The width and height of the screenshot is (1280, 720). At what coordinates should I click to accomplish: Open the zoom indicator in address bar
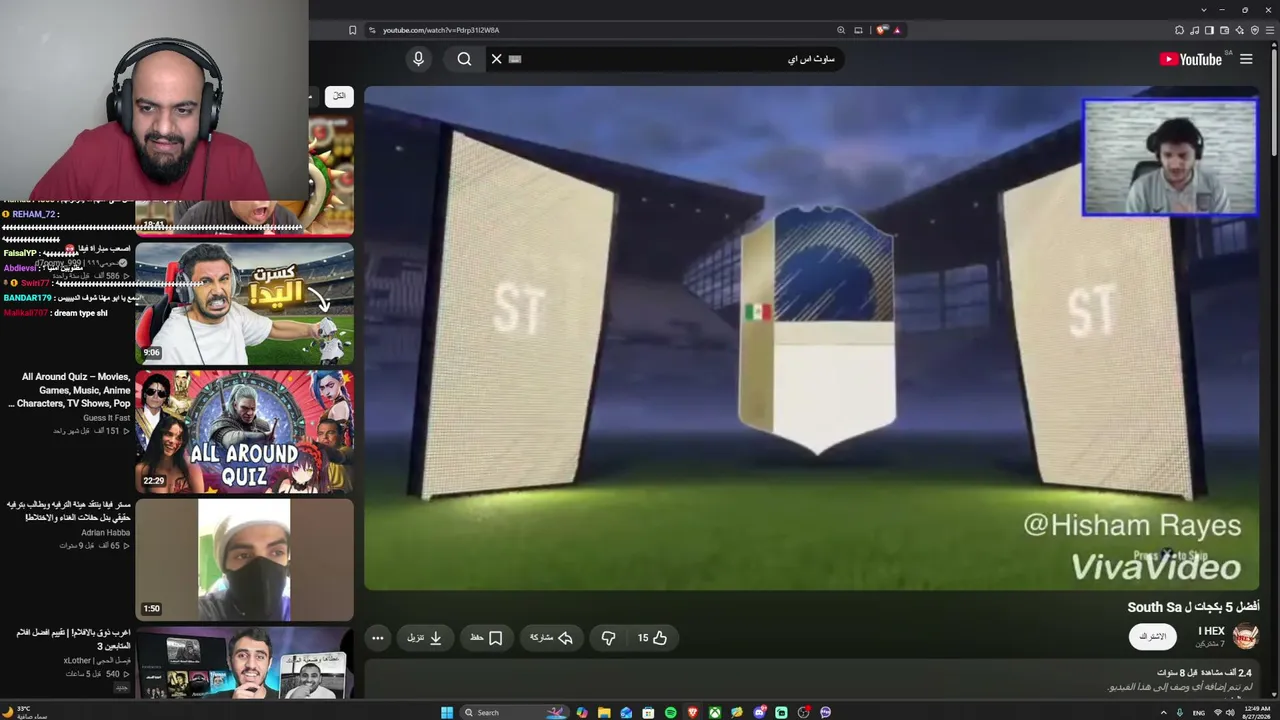841,30
